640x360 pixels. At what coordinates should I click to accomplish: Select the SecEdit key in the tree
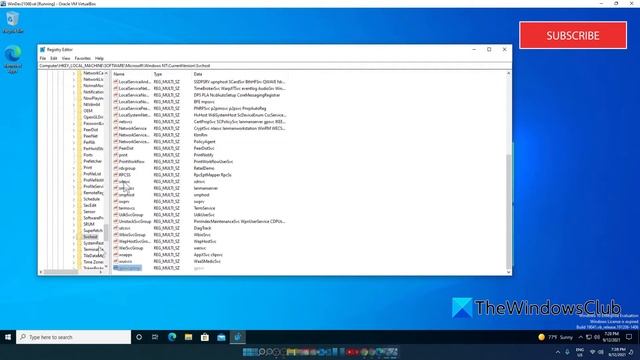pos(90,205)
